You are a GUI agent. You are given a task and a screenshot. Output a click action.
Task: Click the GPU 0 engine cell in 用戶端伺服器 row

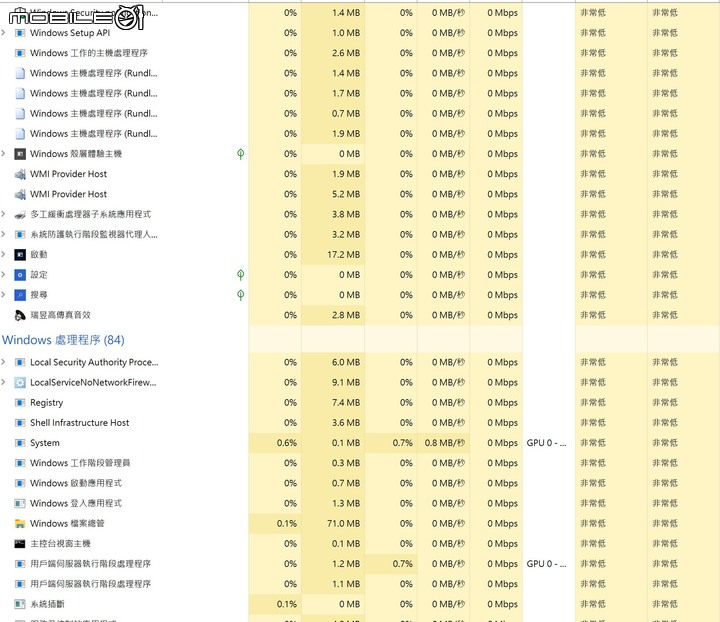coord(546,564)
